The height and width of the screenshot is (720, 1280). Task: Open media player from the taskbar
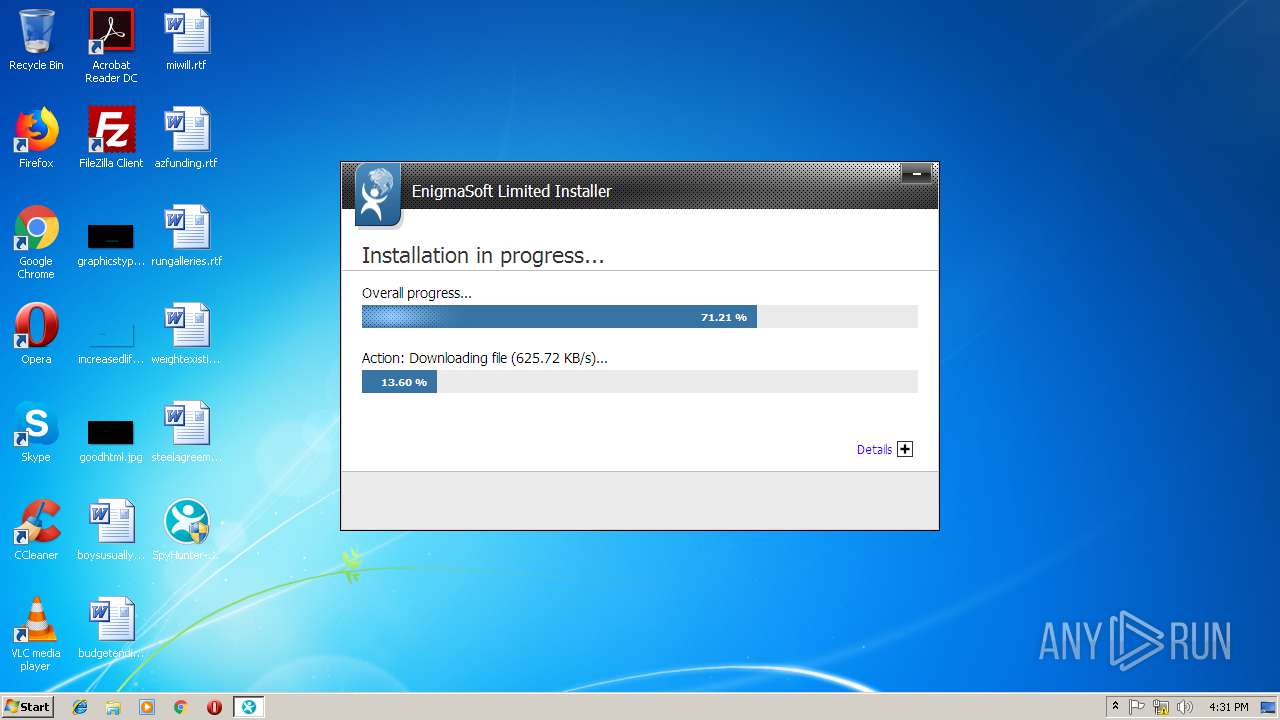click(x=147, y=707)
